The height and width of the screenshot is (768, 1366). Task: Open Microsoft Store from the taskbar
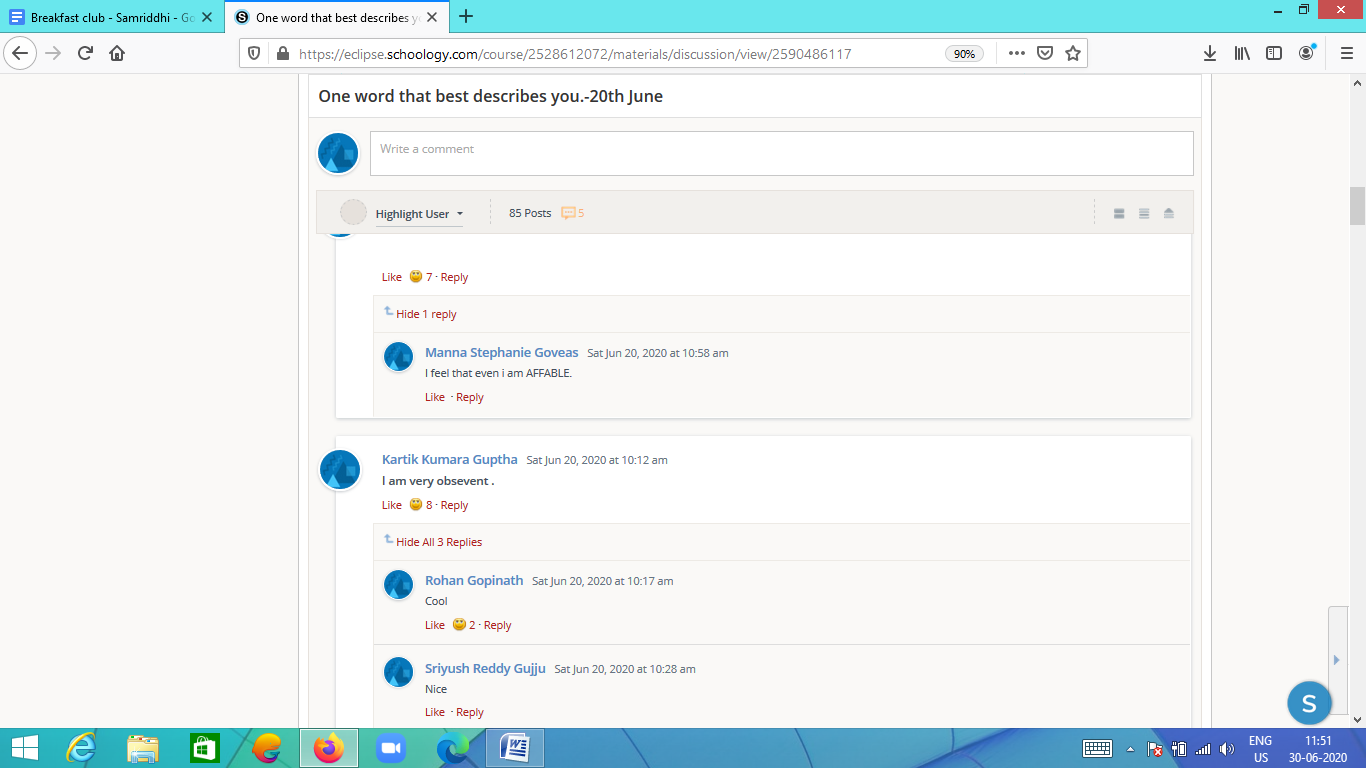pyautogui.click(x=204, y=748)
